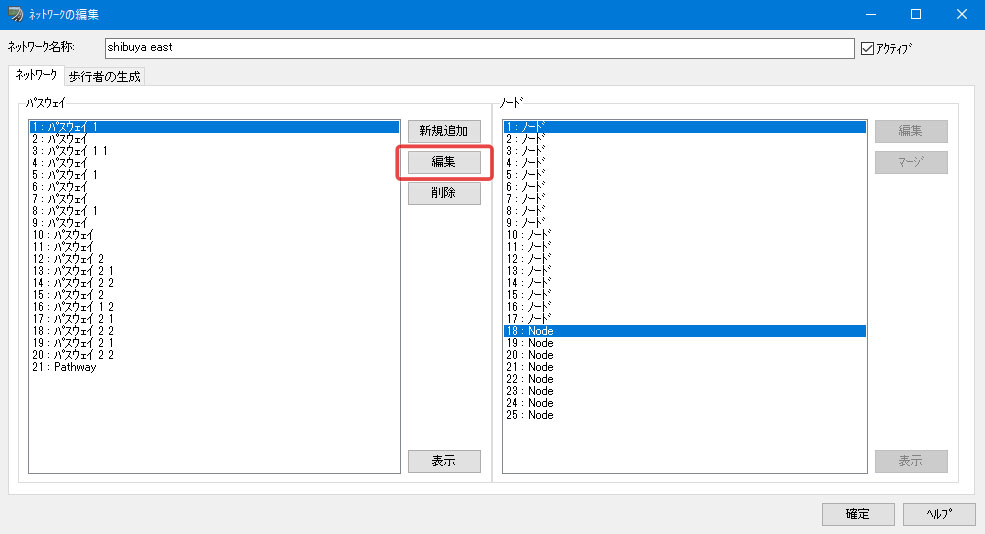Image resolution: width=985 pixels, height=534 pixels.
Task: Click the 新規追加 button for pathways
Action: click(x=444, y=131)
